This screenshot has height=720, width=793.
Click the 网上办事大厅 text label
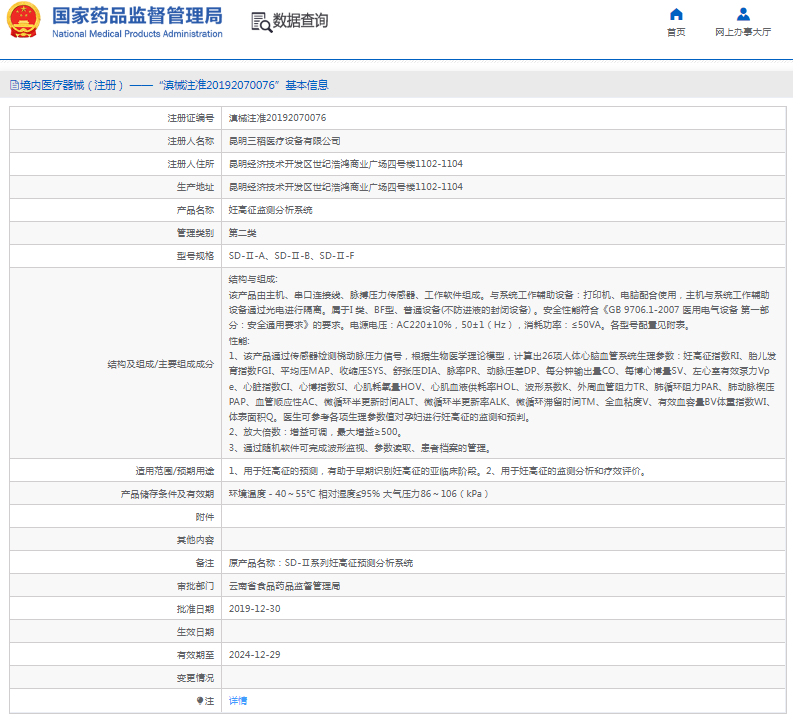click(743, 32)
